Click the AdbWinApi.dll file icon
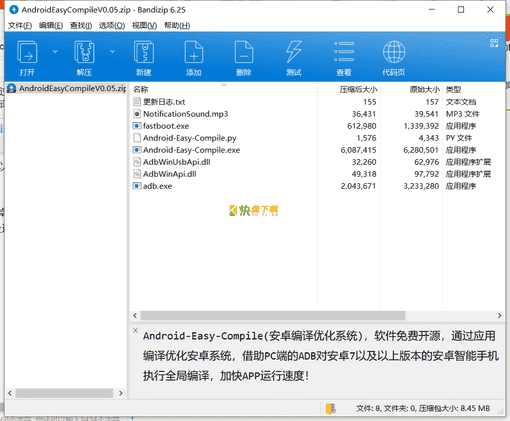Viewport: 510px width, 421px height. point(137,174)
